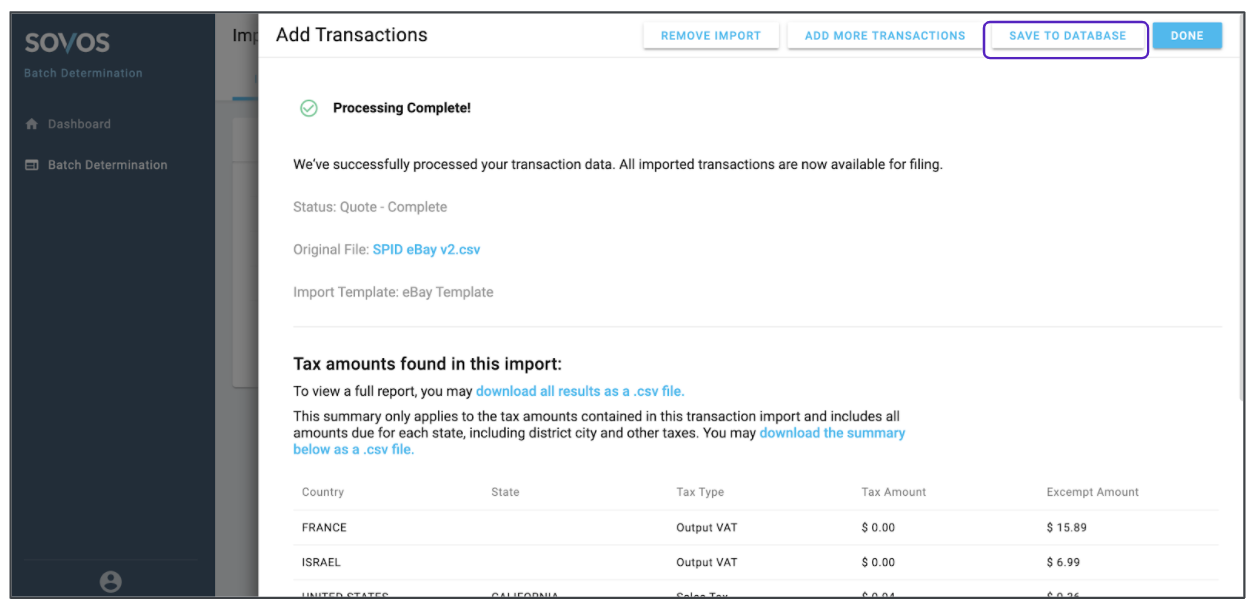Image resolution: width=1258 pixels, height=608 pixels.
Task: Select the FRANCE row in the table
Action: (x=324, y=527)
